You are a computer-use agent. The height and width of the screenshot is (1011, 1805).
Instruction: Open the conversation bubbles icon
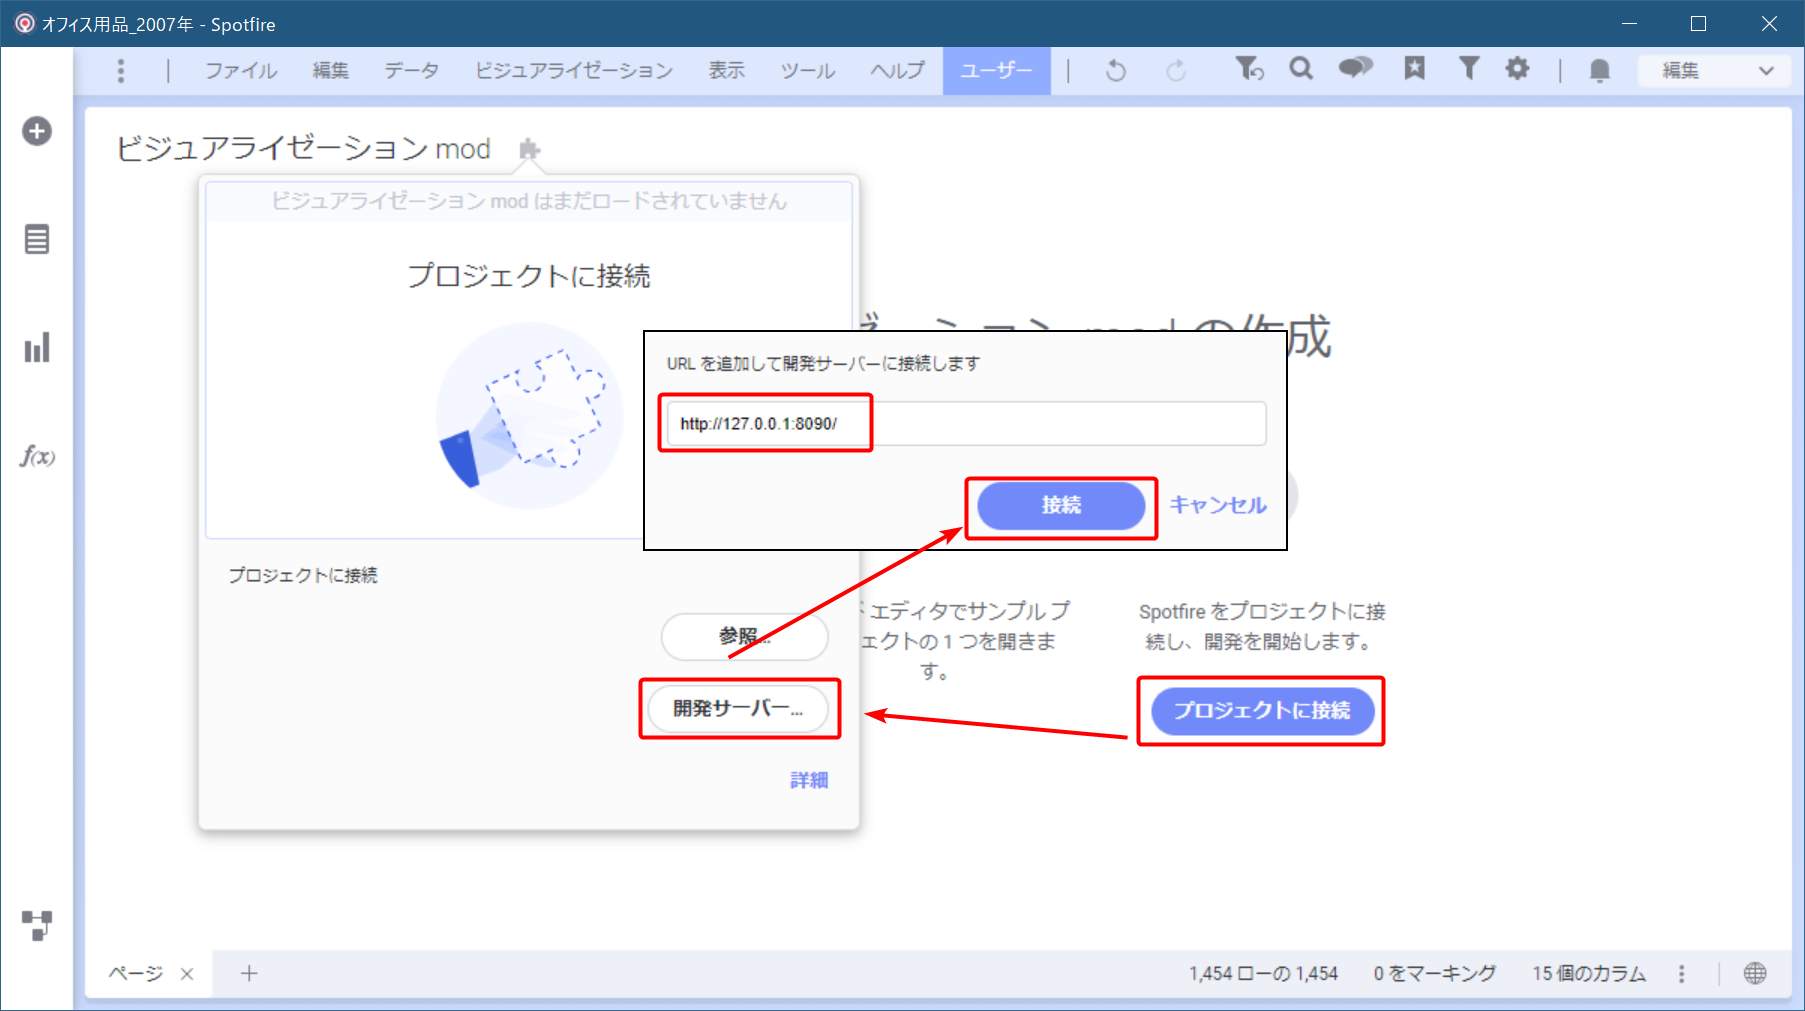pos(1356,68)
